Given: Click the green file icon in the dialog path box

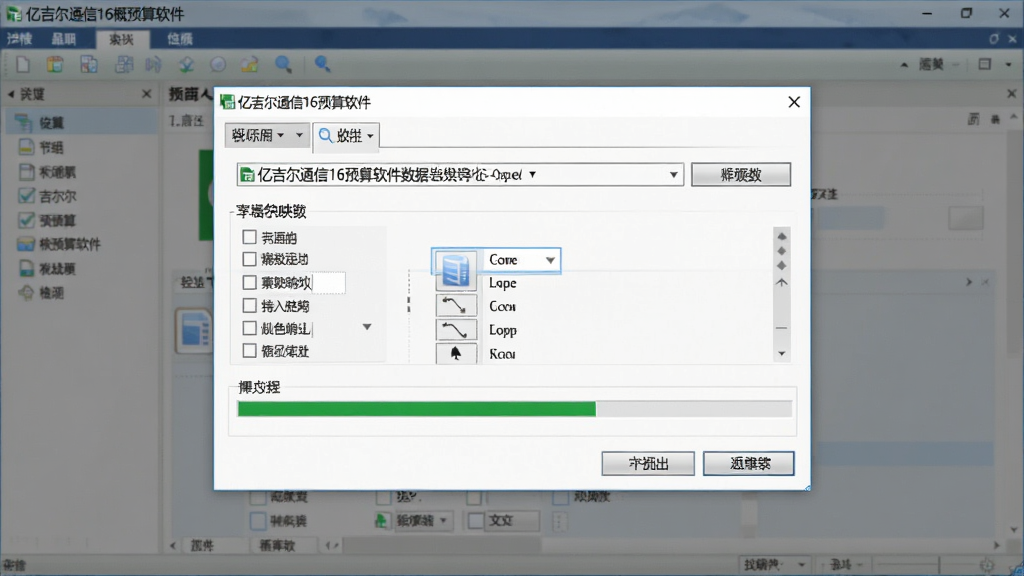Looking at the screenshot, I should (x=247, y=175).
